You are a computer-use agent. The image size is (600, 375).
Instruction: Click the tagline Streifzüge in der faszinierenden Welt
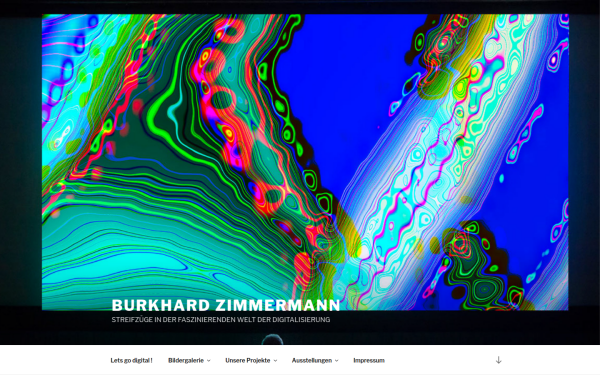pyautogui.click(x=221, y=320)
